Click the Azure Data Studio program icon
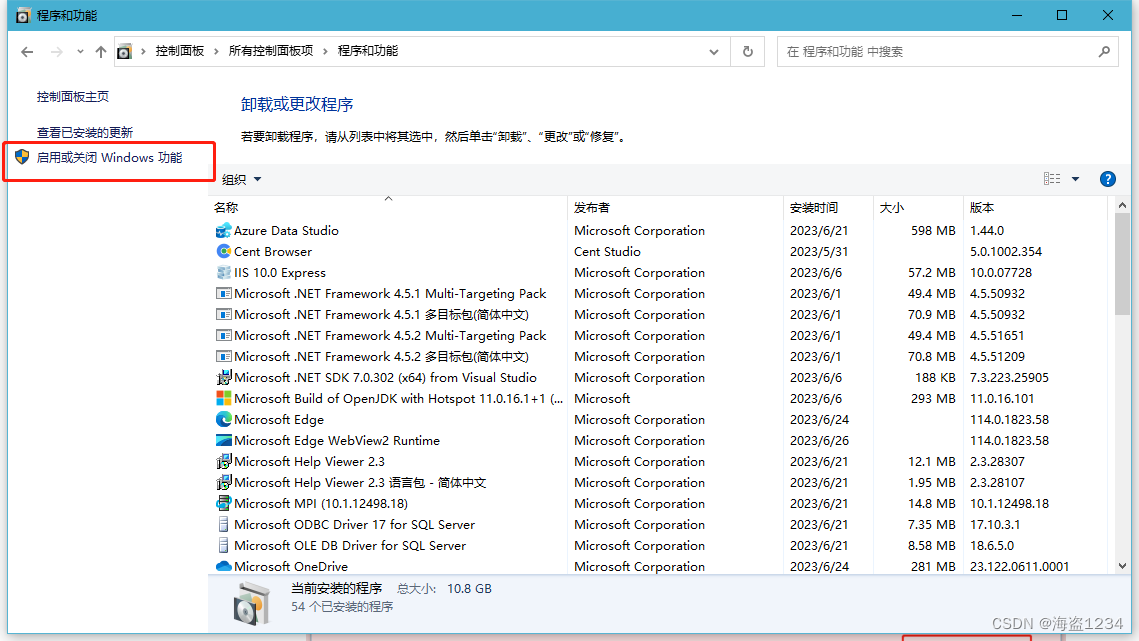Screen dimensions: 1139x641 tap(224, 230)
